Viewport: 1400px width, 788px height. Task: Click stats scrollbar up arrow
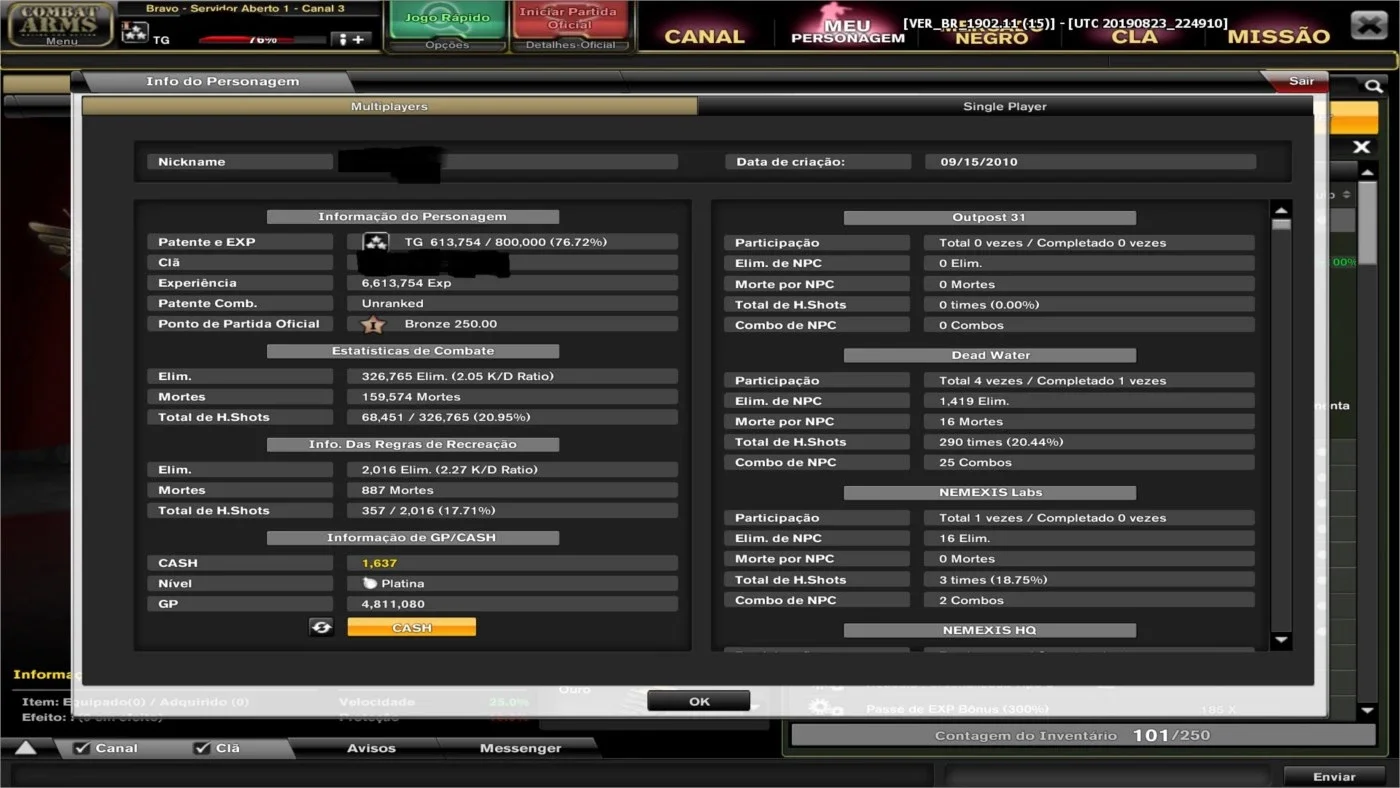point(1281,210)
